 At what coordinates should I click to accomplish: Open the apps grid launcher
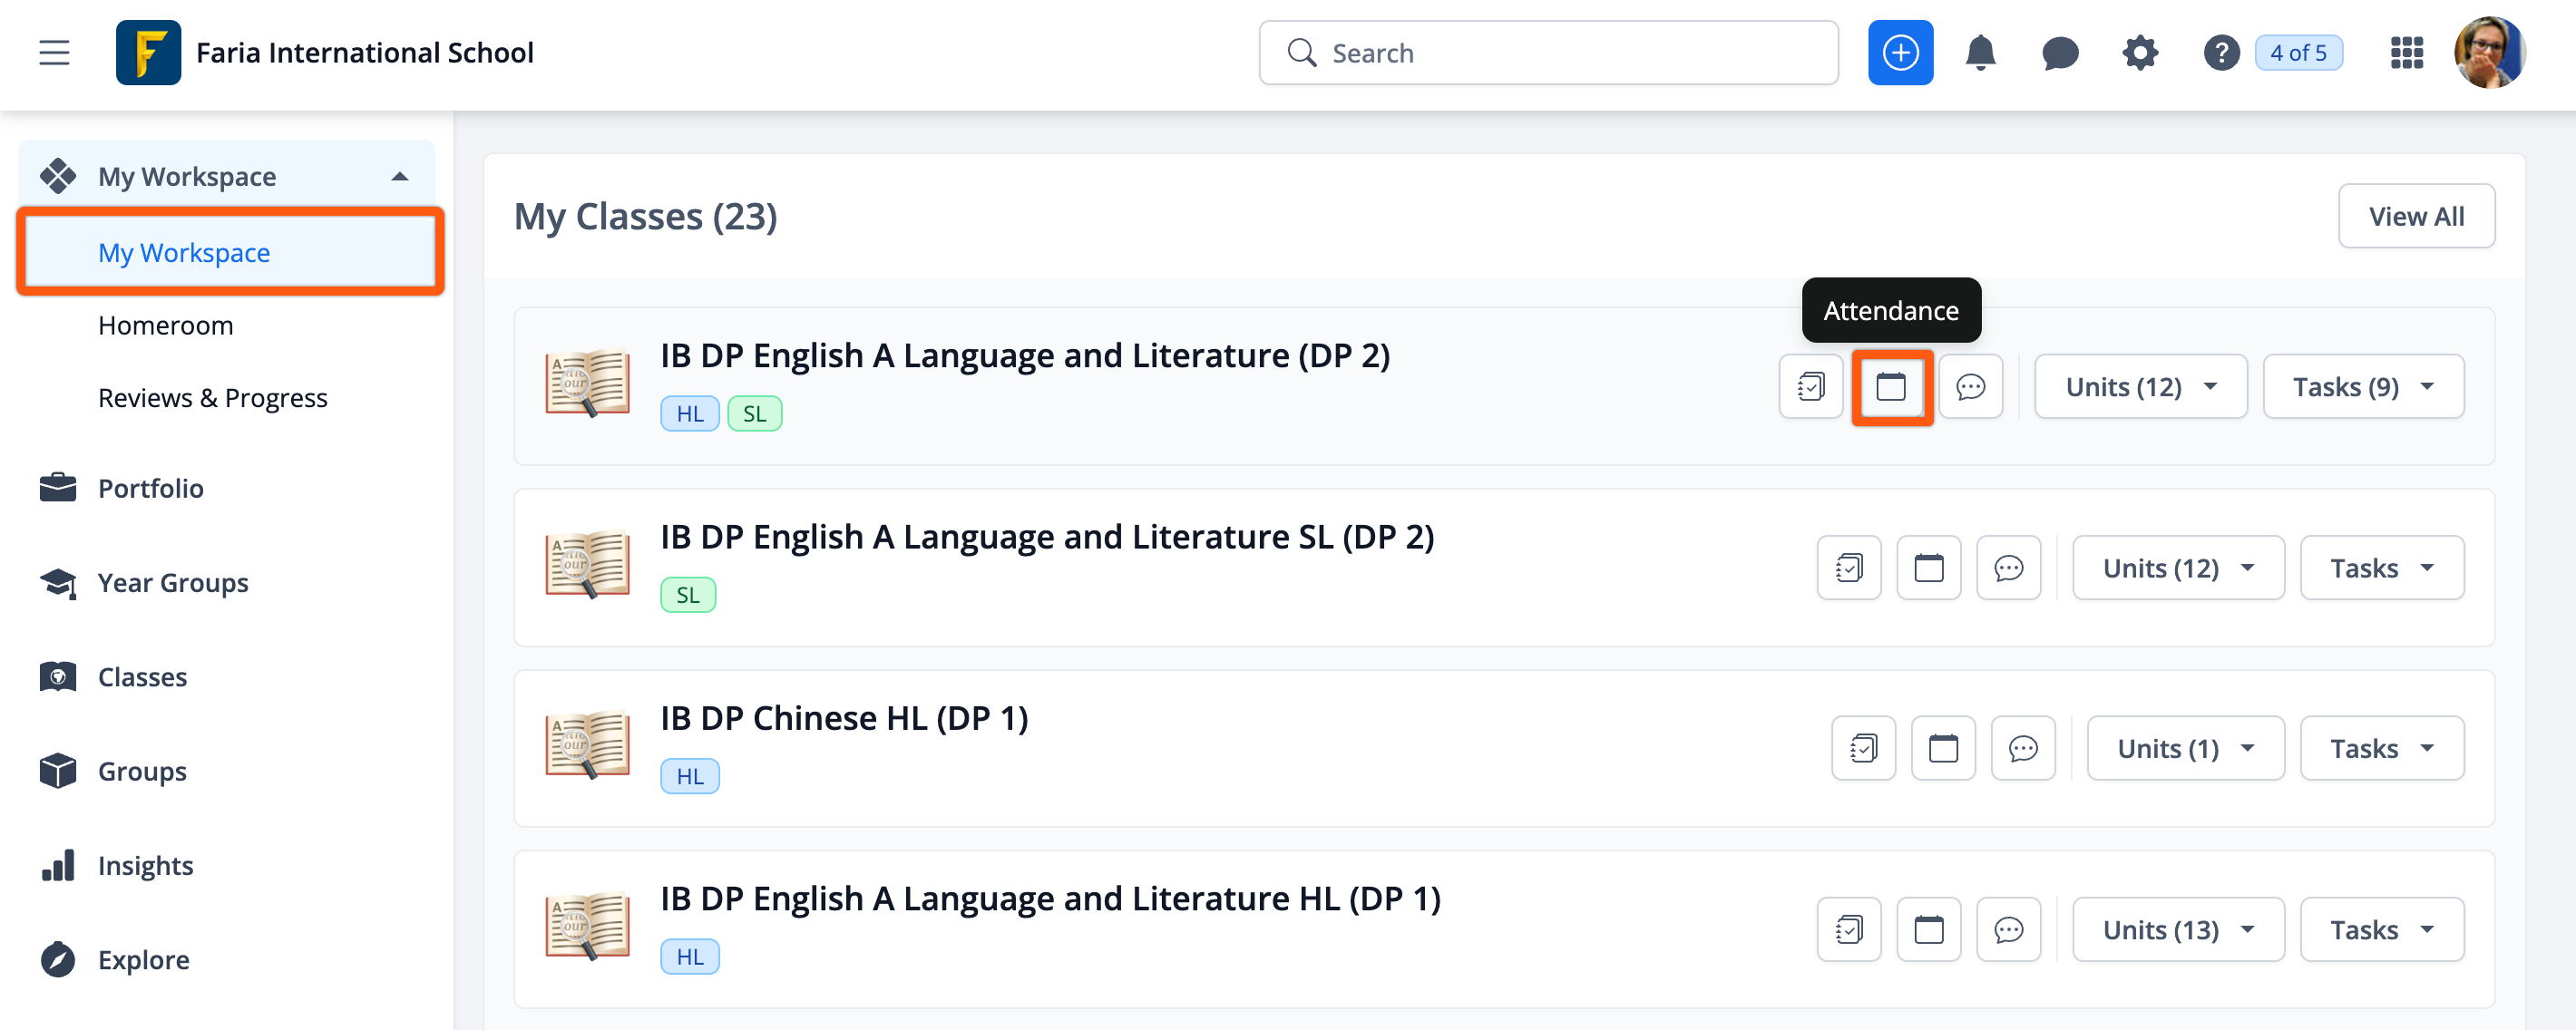click(2406, 53)
